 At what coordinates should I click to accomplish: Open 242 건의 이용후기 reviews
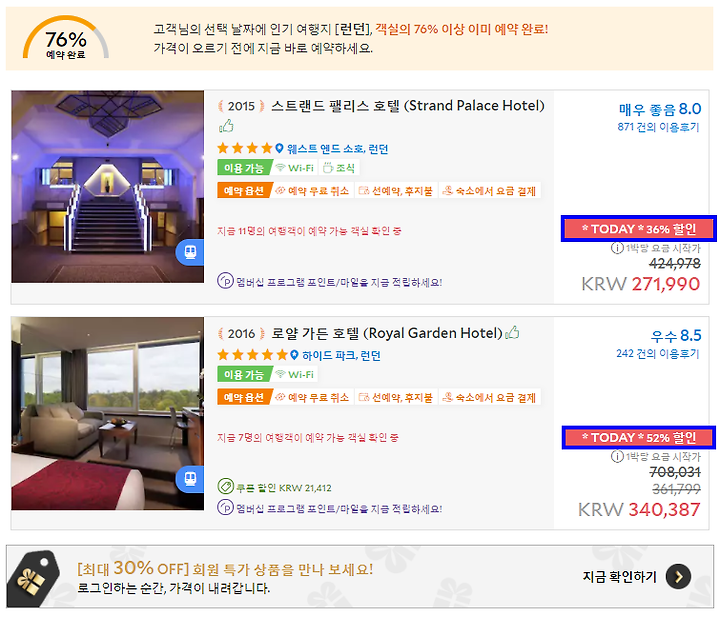point(658,353)
